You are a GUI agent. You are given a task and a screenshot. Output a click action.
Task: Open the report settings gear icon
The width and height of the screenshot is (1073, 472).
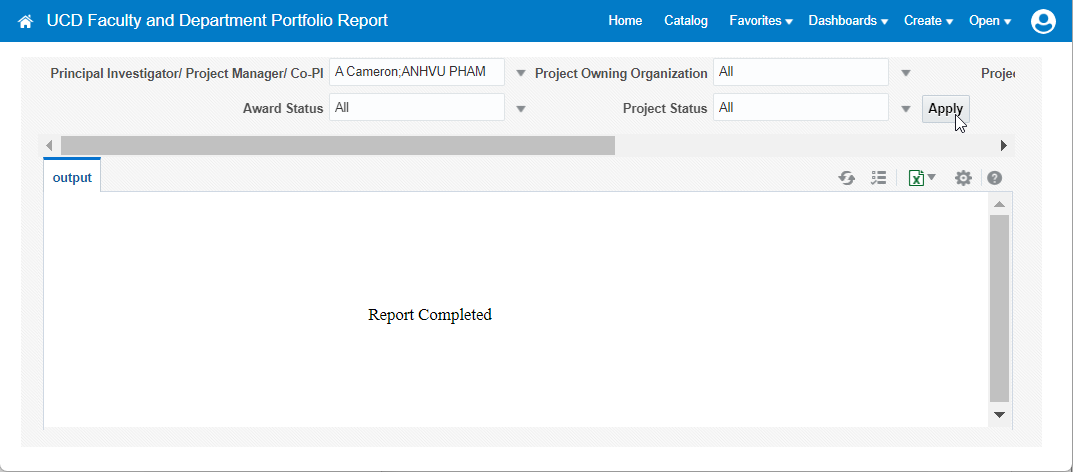(963, 178)
